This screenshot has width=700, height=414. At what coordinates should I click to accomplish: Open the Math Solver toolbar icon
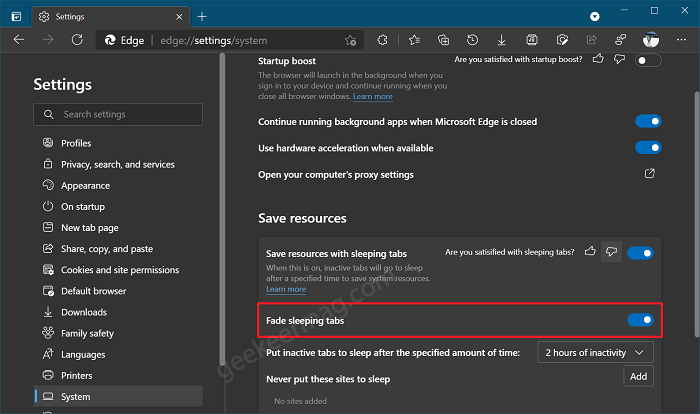[x=532, y=40]
